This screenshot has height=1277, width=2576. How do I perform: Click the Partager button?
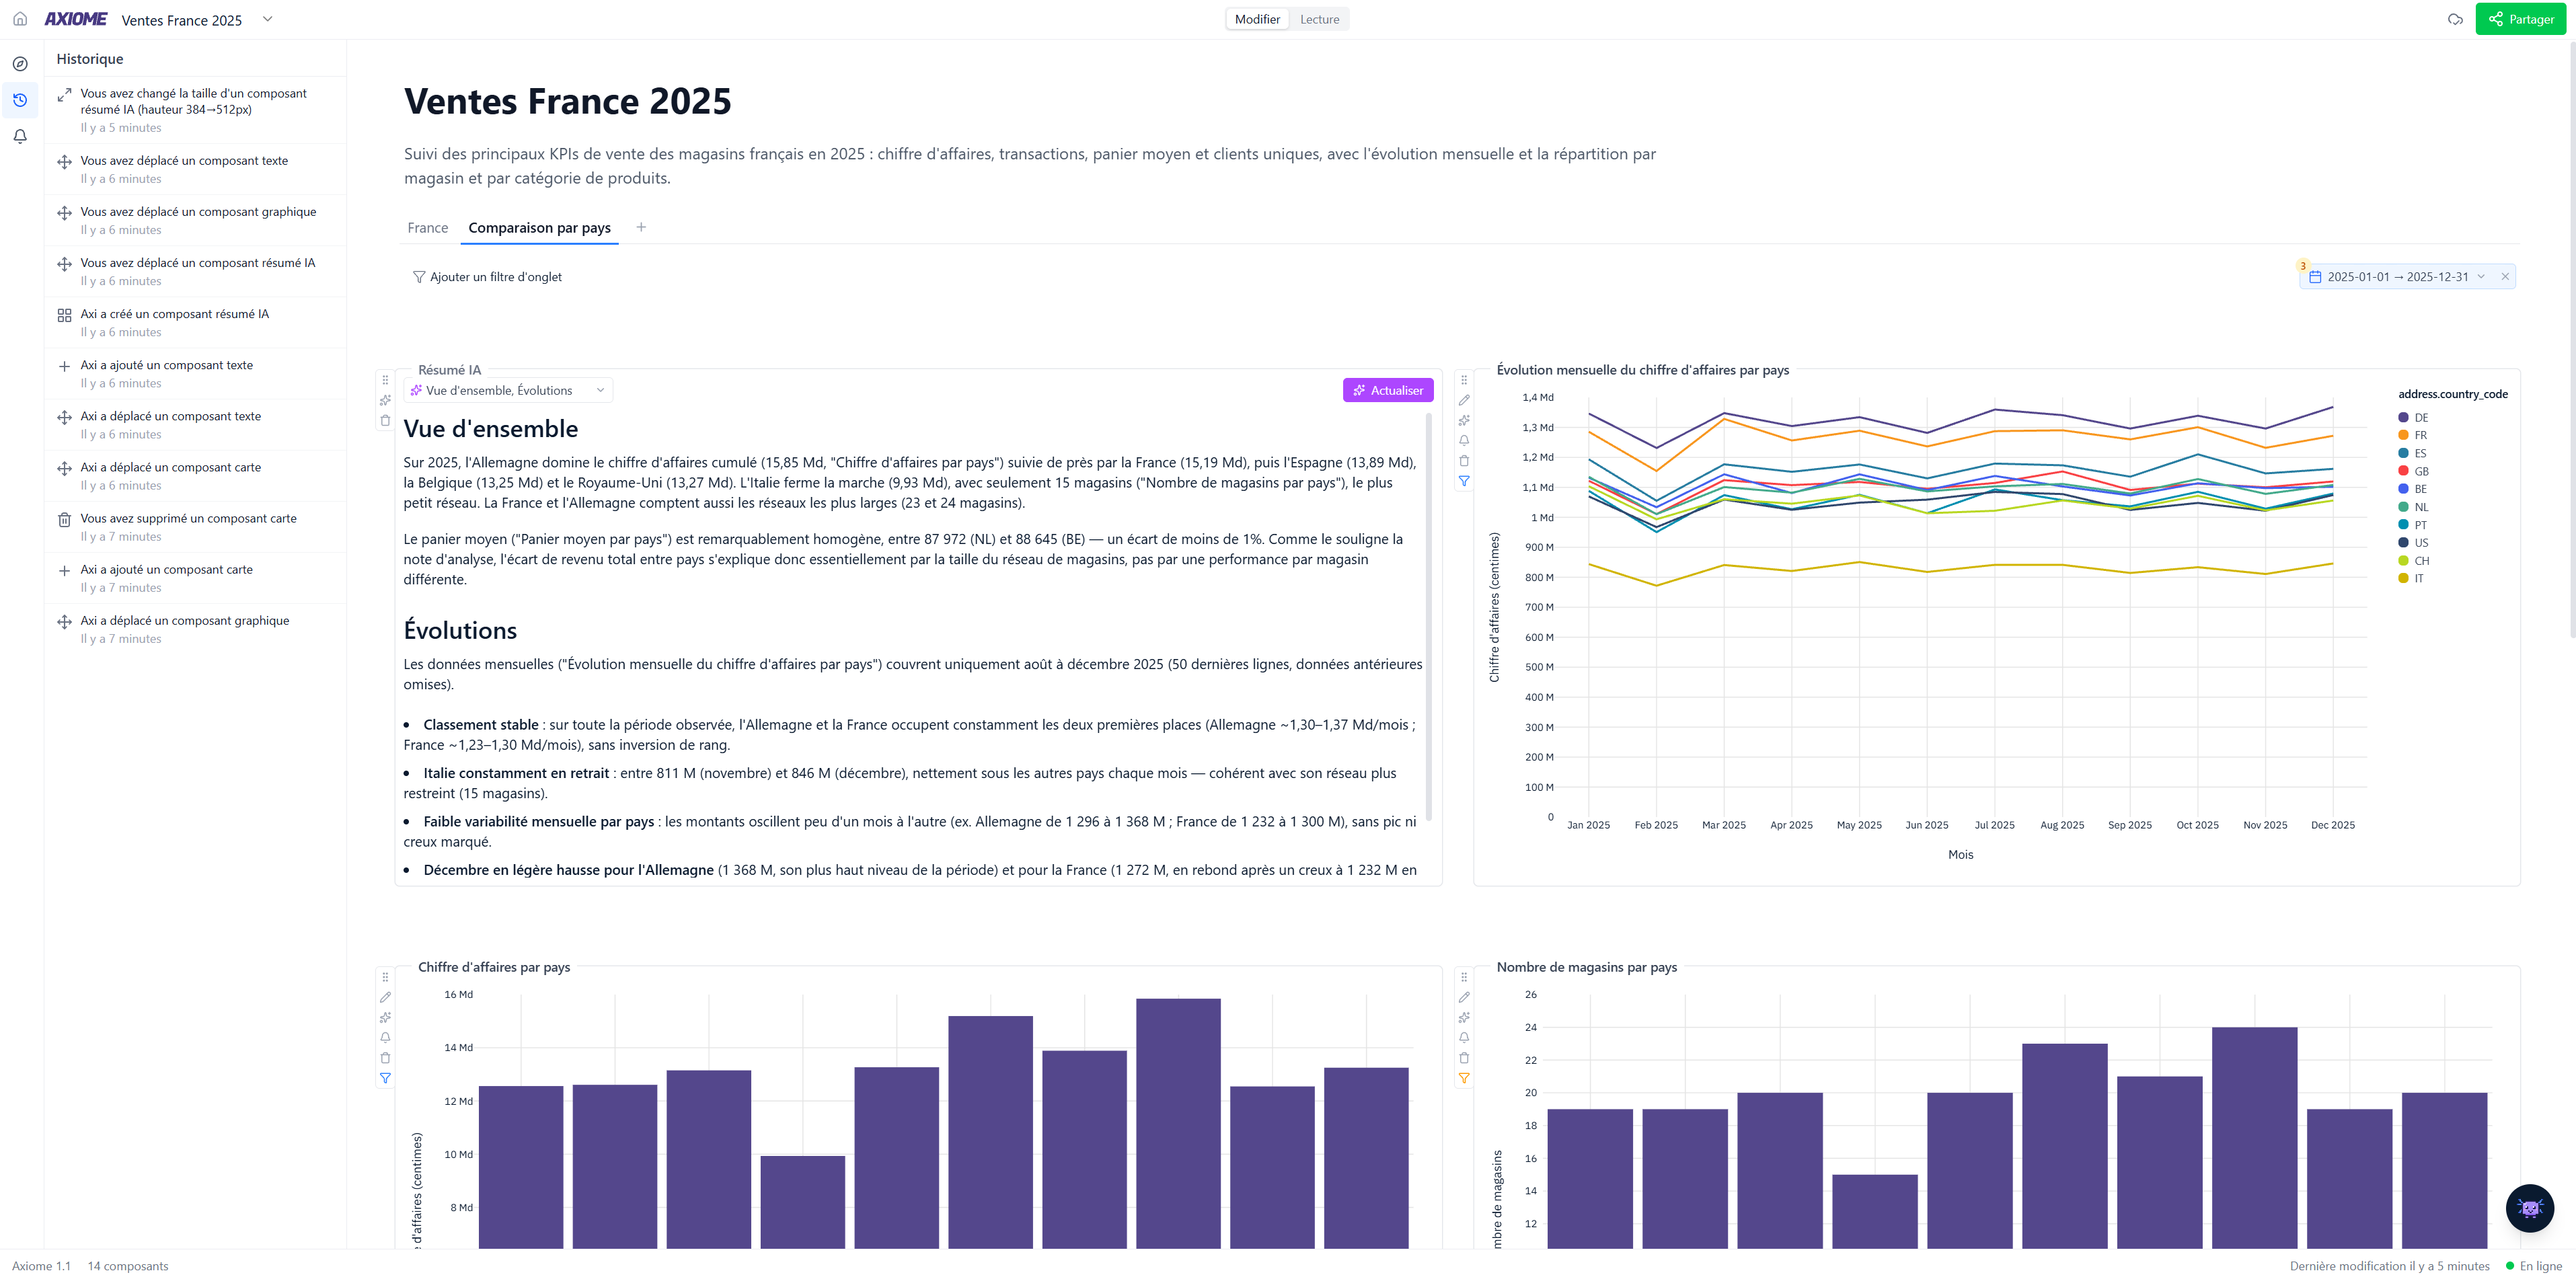coord(2520,19)
